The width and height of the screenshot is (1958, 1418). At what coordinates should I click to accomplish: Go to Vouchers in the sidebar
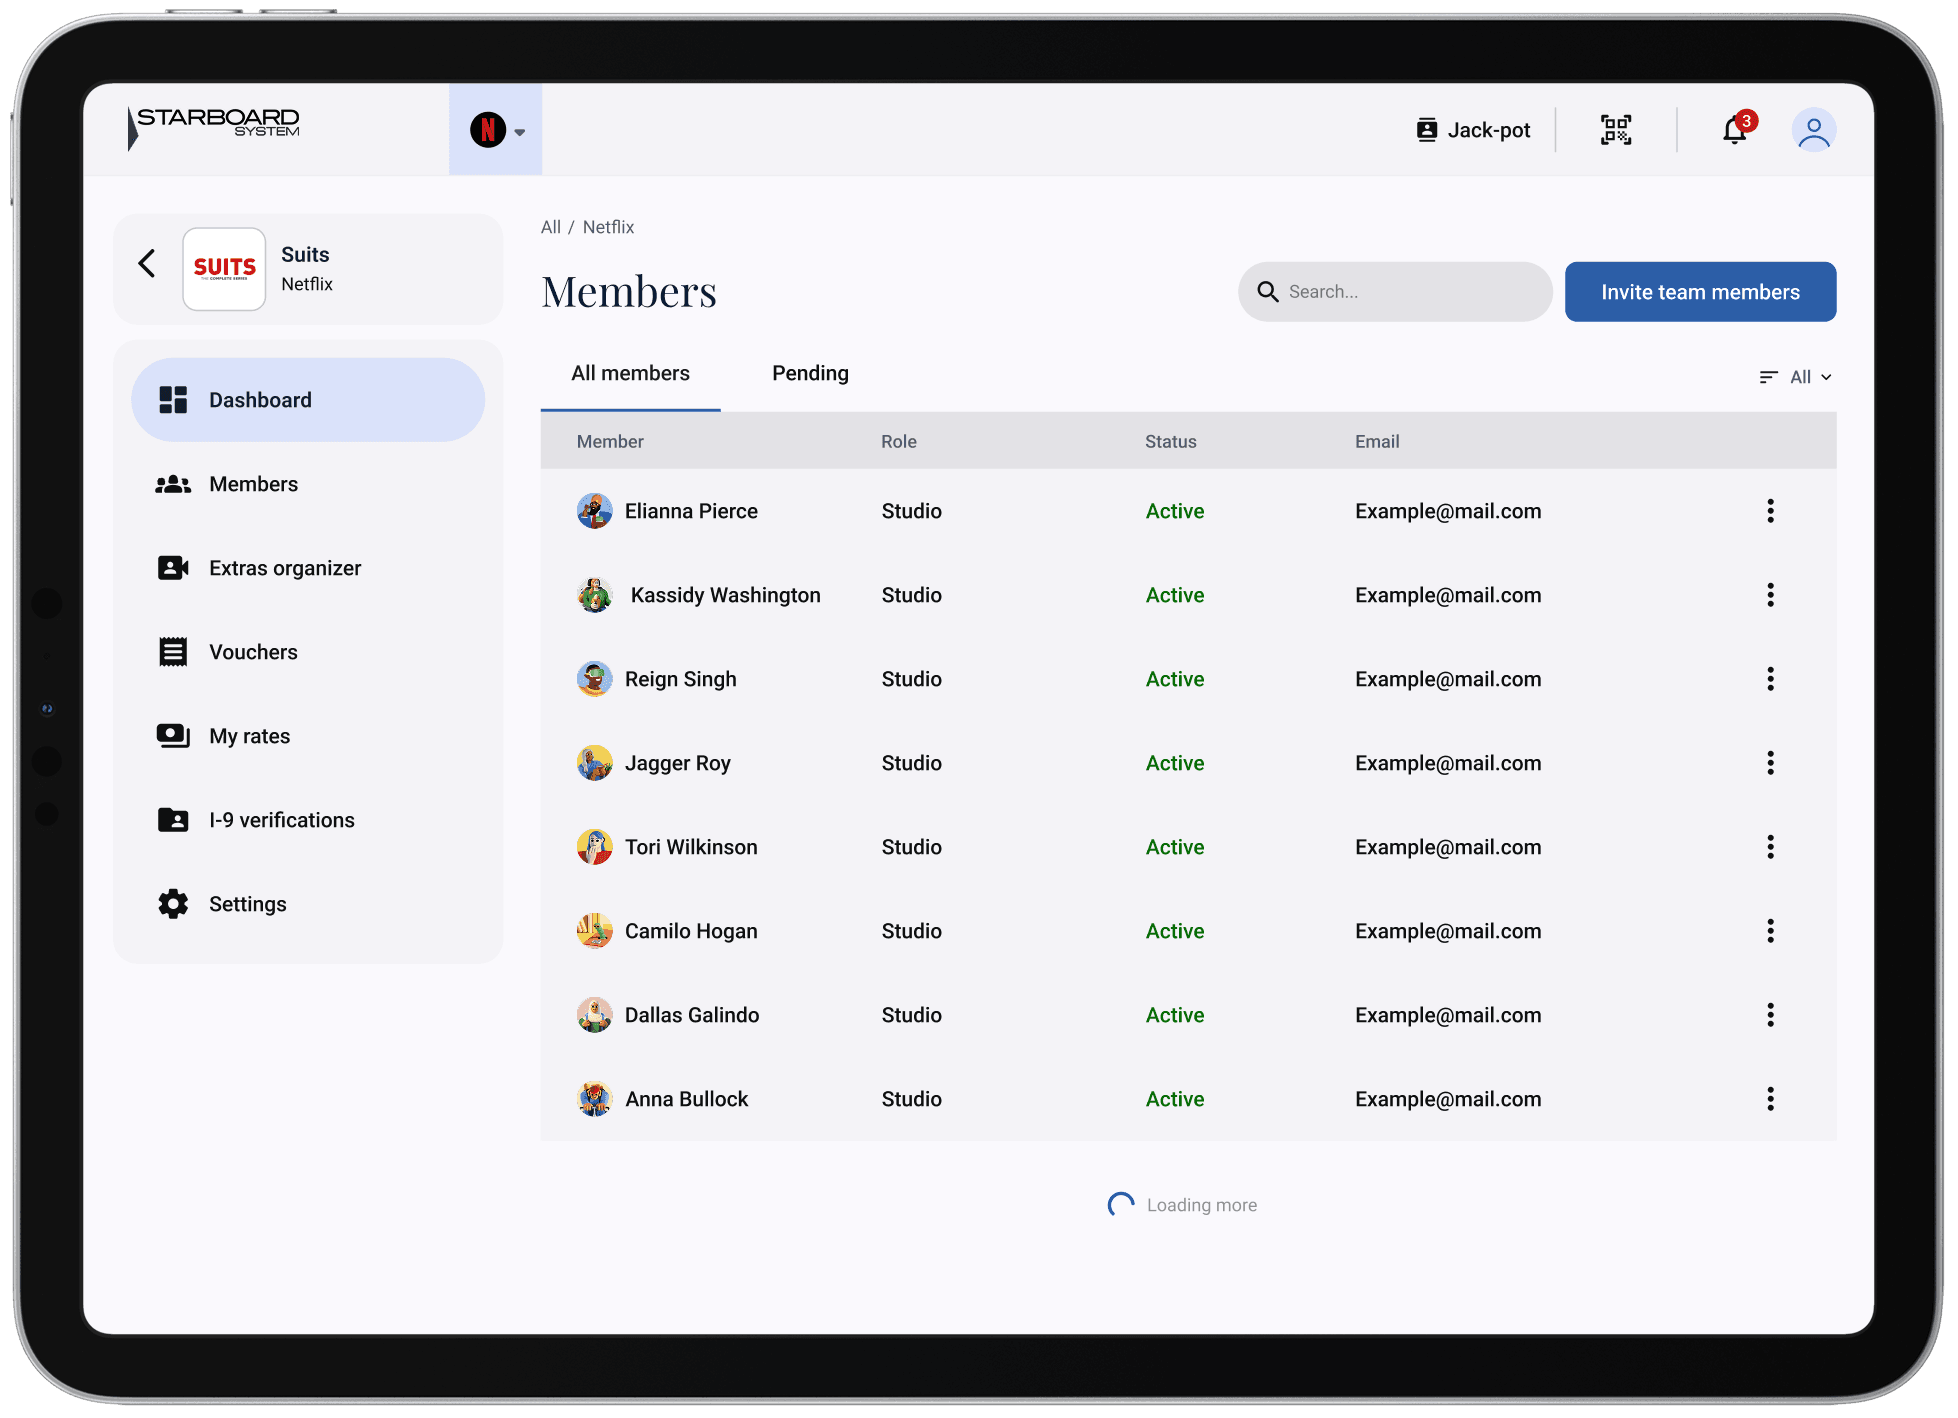(252, 652)
